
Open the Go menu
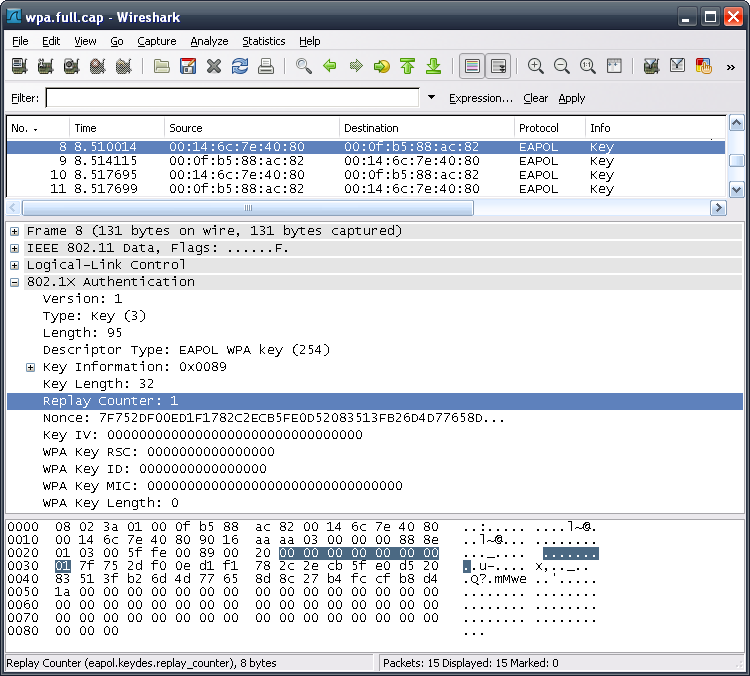tap(117, 42)
